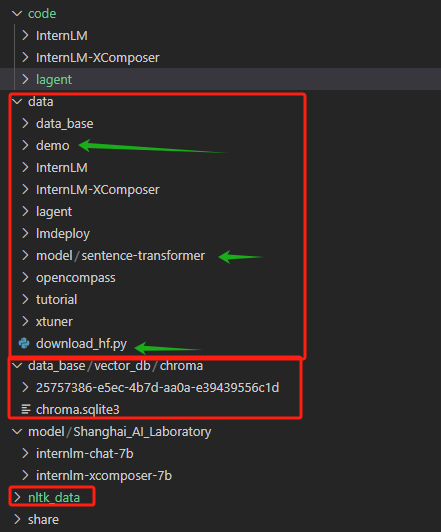The height and width of the screenshot is (532, 441).
Task: Select the opencompass folder
Action: tap(76, 278)
